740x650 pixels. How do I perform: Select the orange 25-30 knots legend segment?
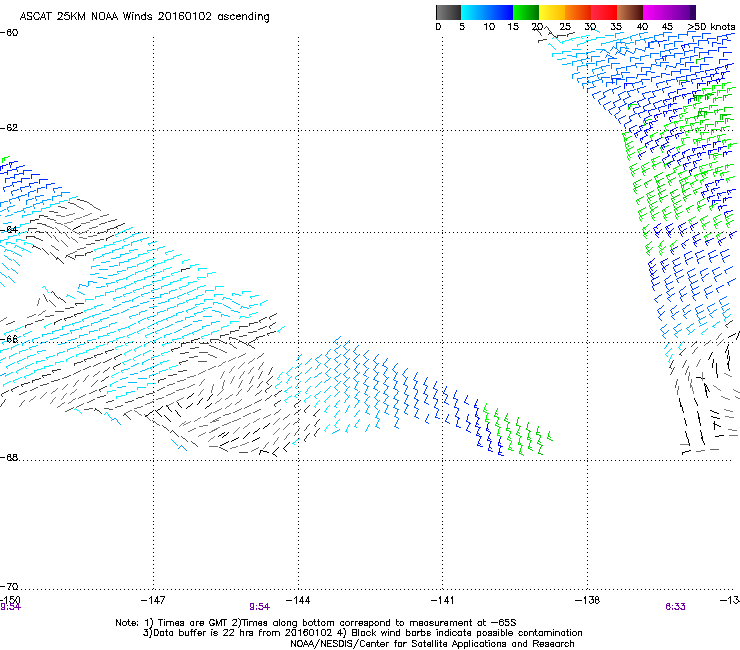tap(578, 12)
